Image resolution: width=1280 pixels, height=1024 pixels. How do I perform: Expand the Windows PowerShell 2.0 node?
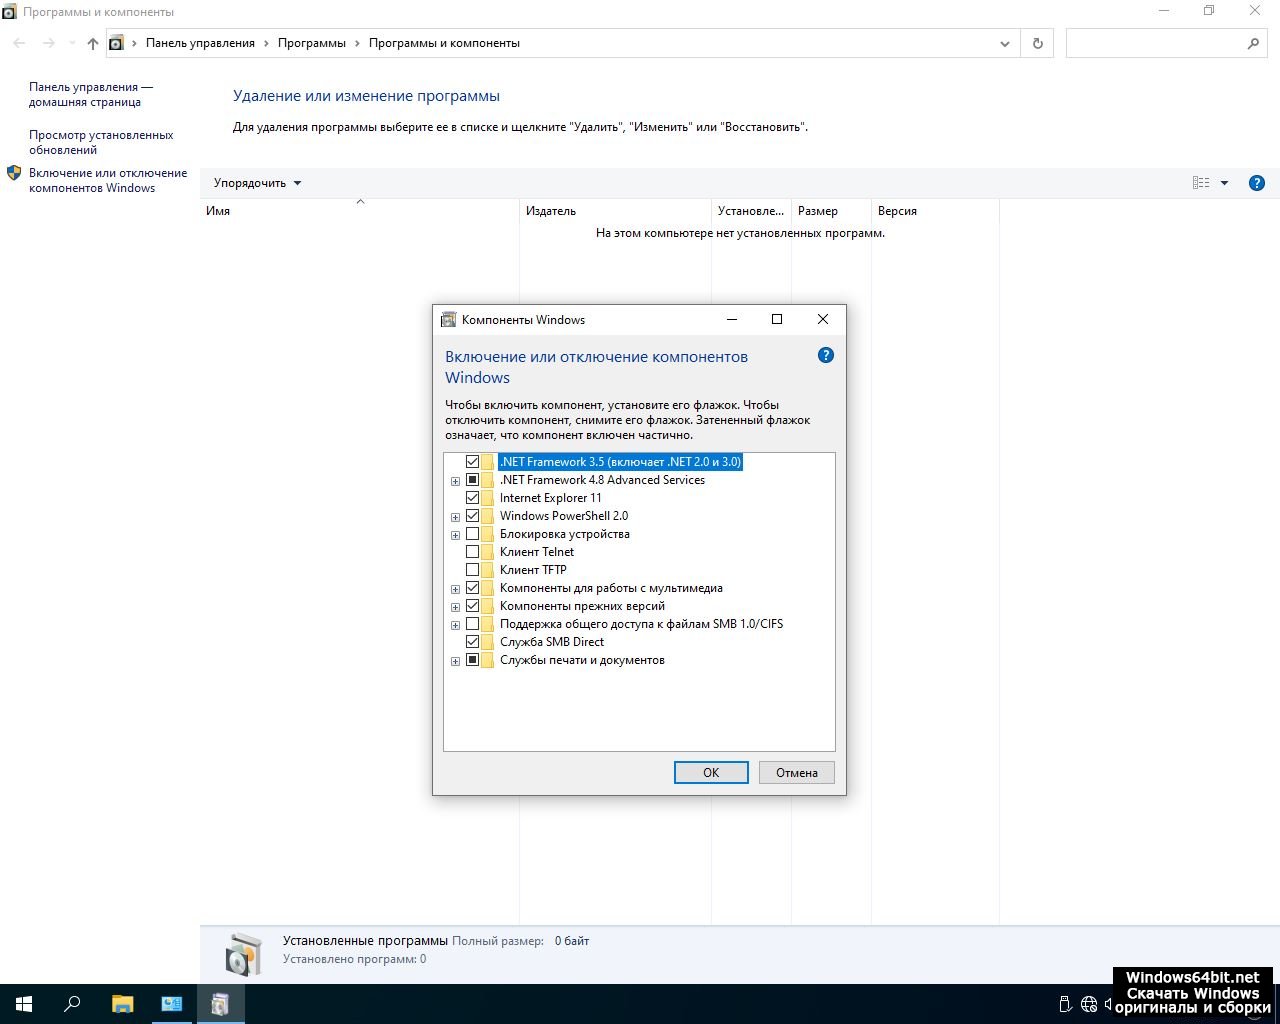[x=455, y=517]
